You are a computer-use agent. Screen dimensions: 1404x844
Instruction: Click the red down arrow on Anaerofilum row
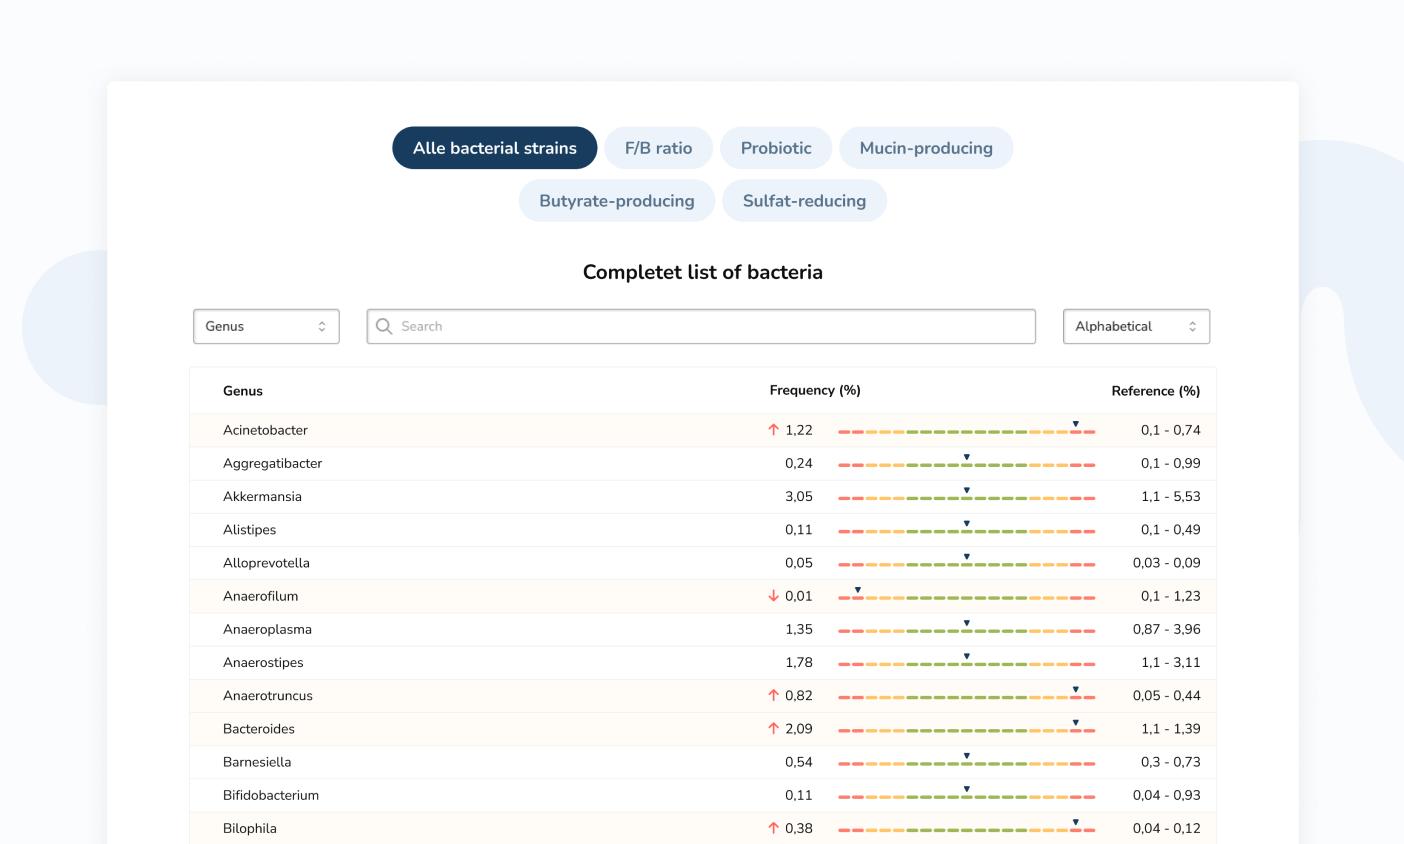(773, 596)
